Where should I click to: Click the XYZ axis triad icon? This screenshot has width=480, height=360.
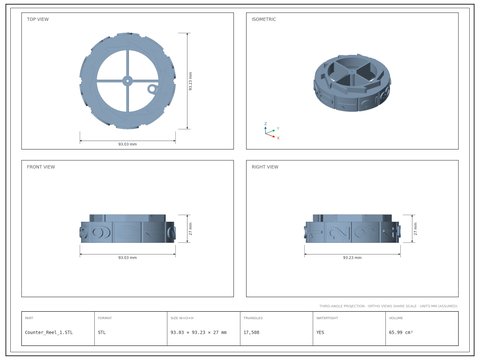pyautogui.click(x=271, y=131)
